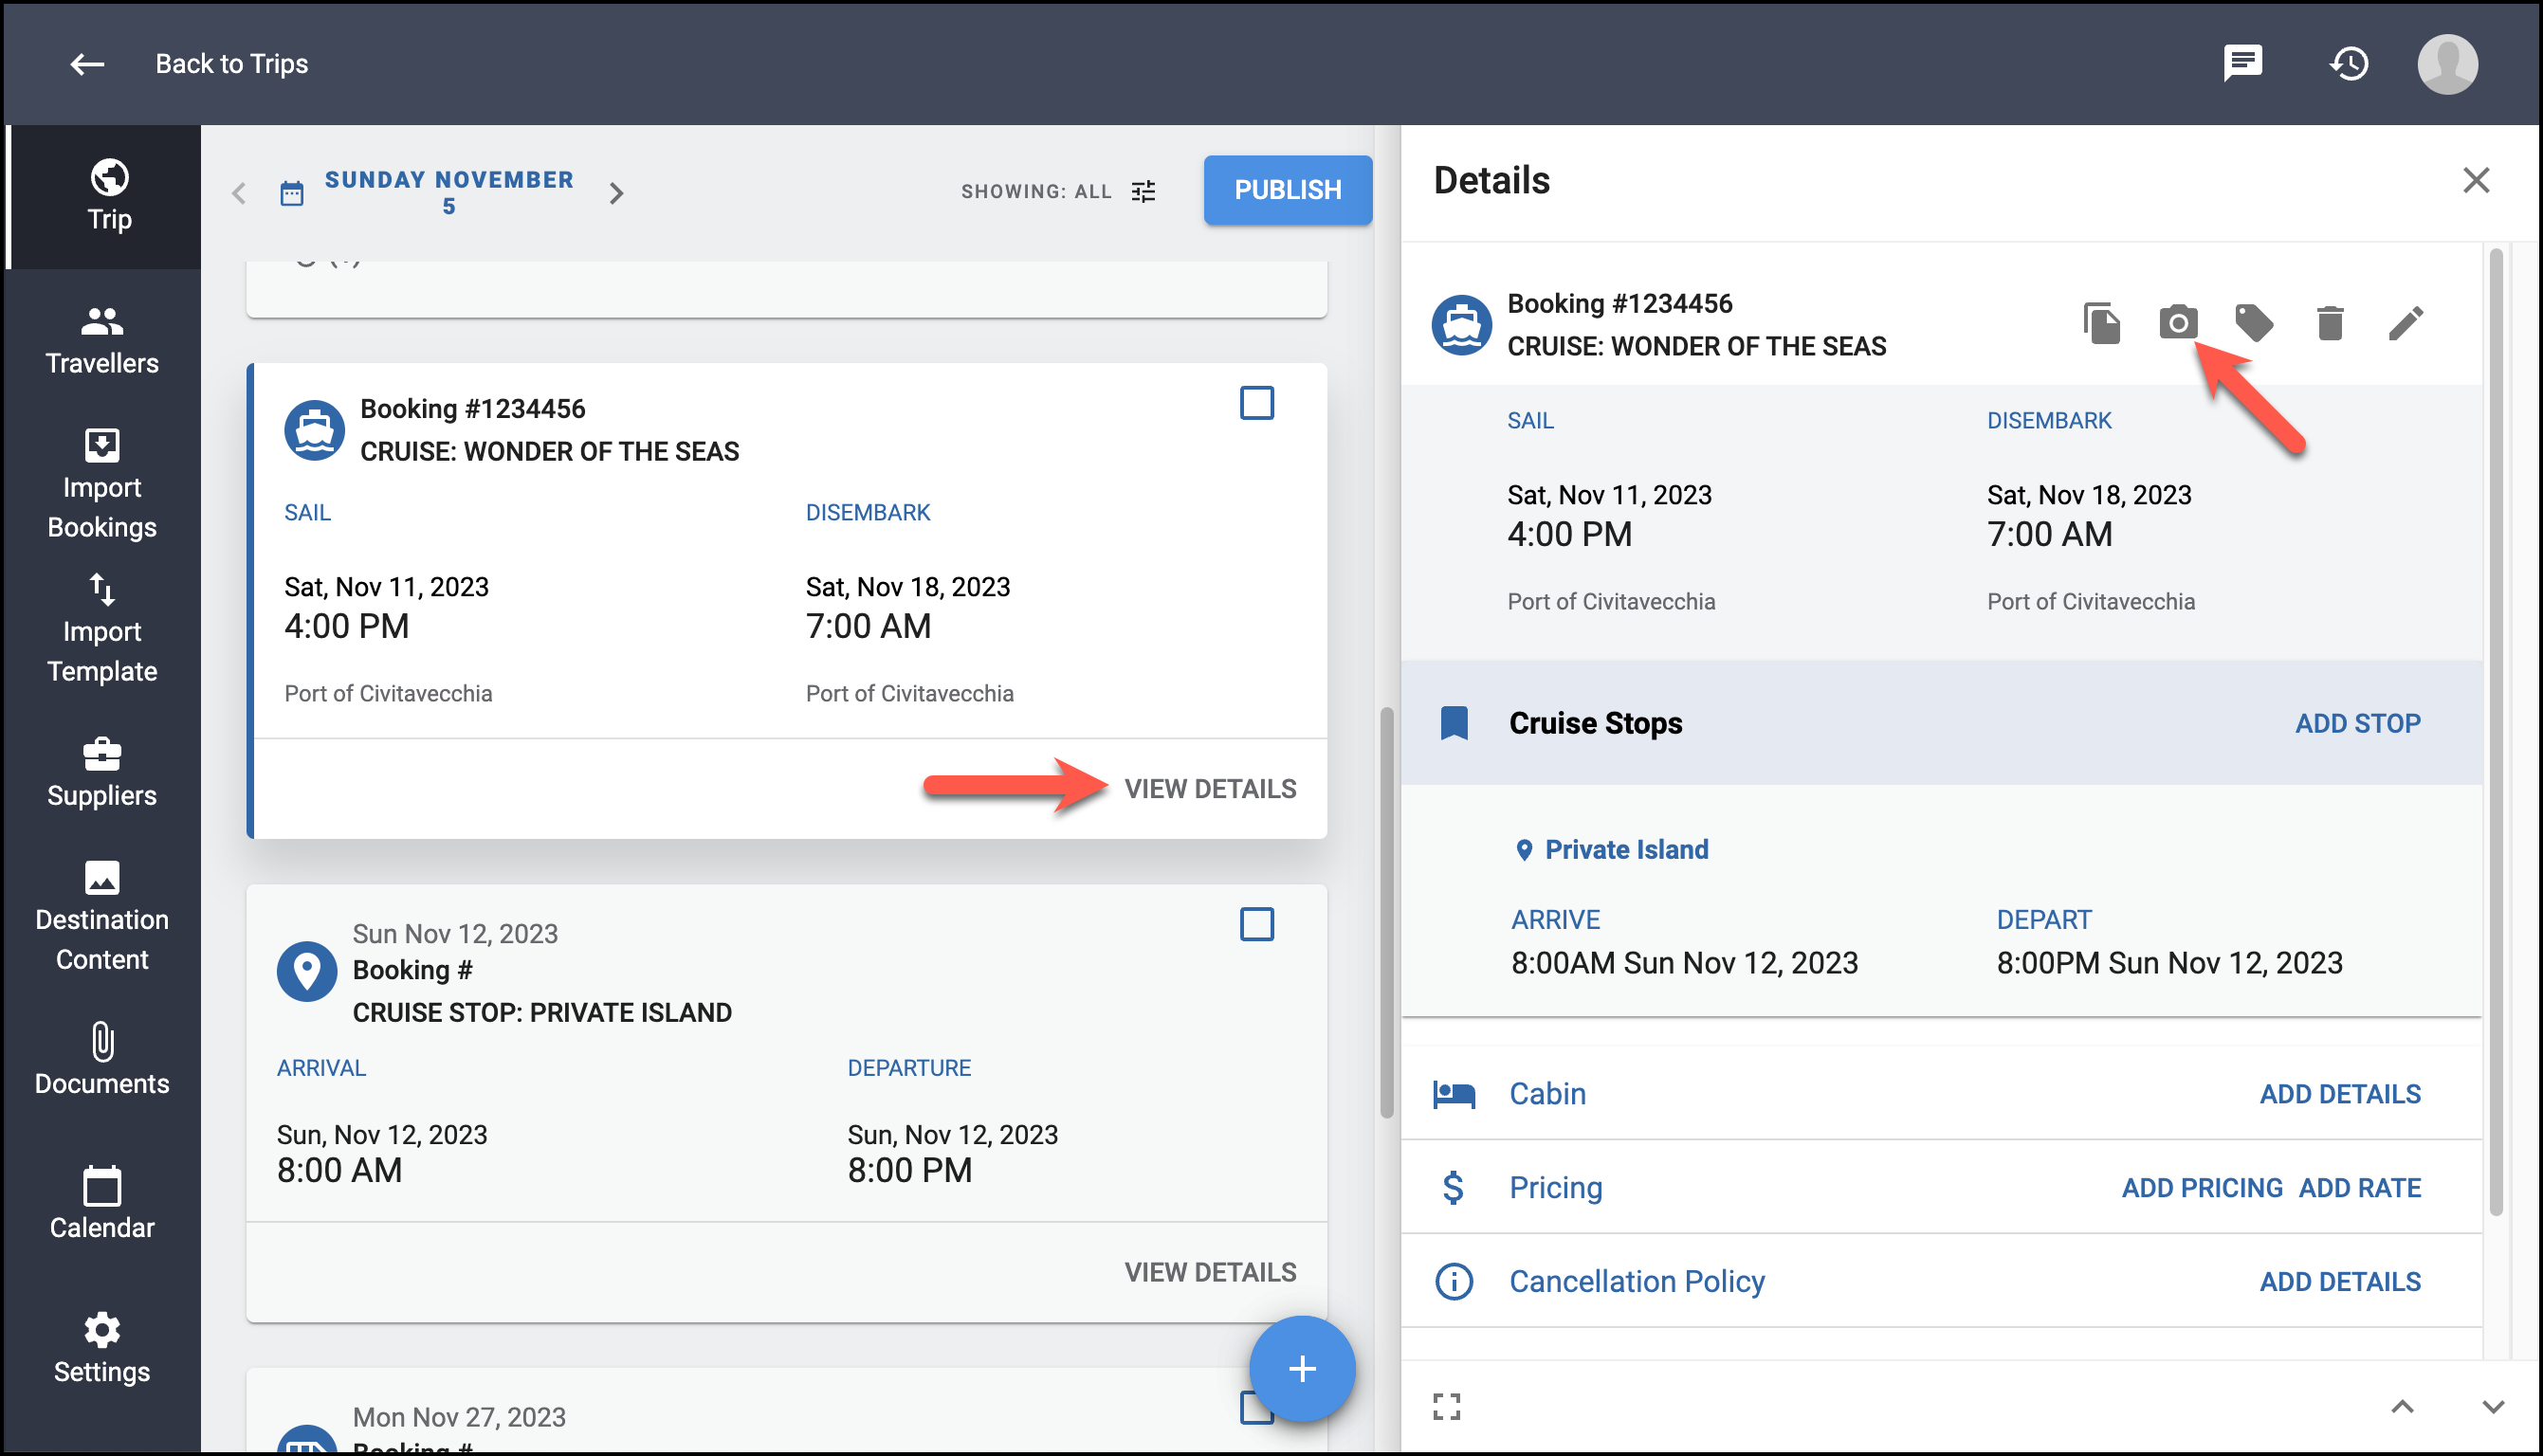Open the user profile avatar
This screenshot has width=2543, height=1456.
point(2447,64)
